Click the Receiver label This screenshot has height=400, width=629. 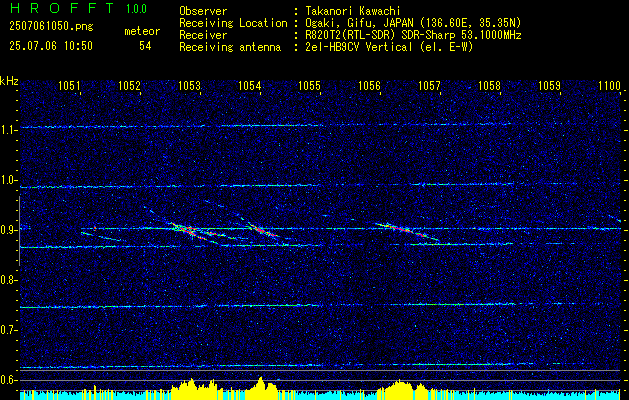click(x=203, y=35)
